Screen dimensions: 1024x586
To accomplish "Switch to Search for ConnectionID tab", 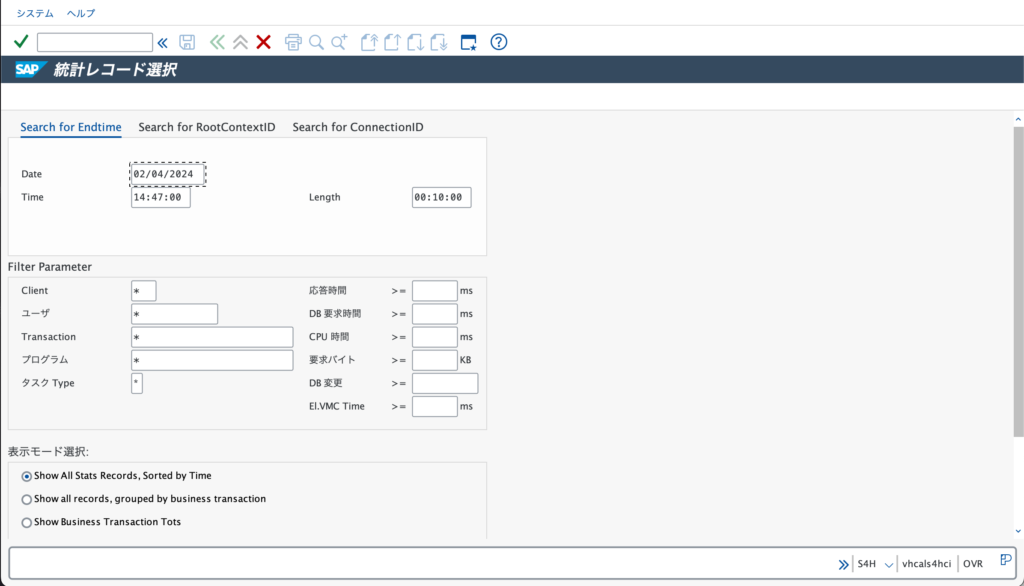I will (357, 127).
